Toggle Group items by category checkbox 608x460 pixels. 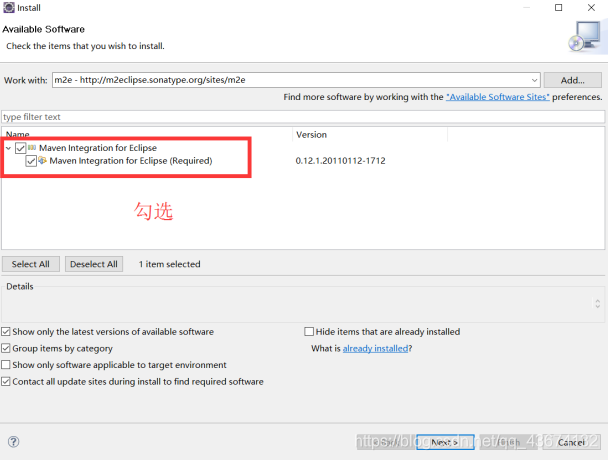5,348
